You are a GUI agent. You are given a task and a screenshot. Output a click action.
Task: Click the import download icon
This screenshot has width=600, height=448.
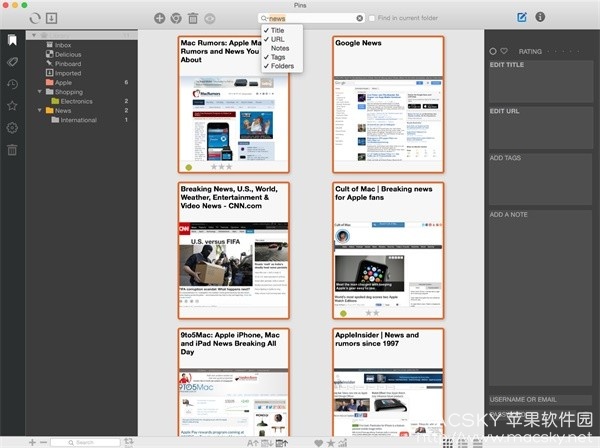click(x=52, y=18)
